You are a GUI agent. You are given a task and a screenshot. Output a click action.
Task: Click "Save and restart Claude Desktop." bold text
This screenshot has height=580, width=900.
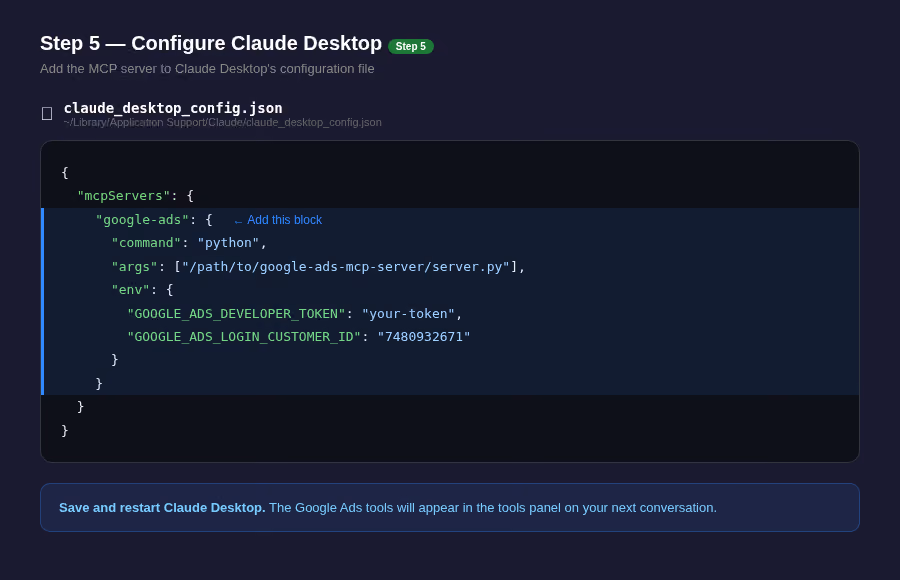tap(162, 508)
